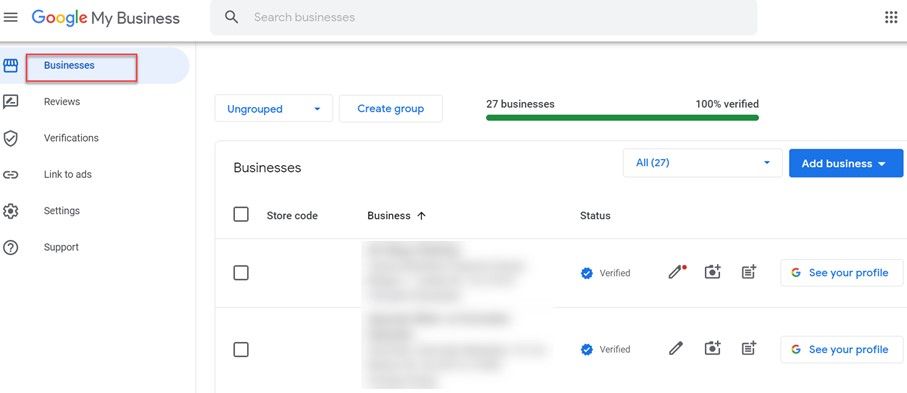Click create post icon in second business row

pos(749,348)
